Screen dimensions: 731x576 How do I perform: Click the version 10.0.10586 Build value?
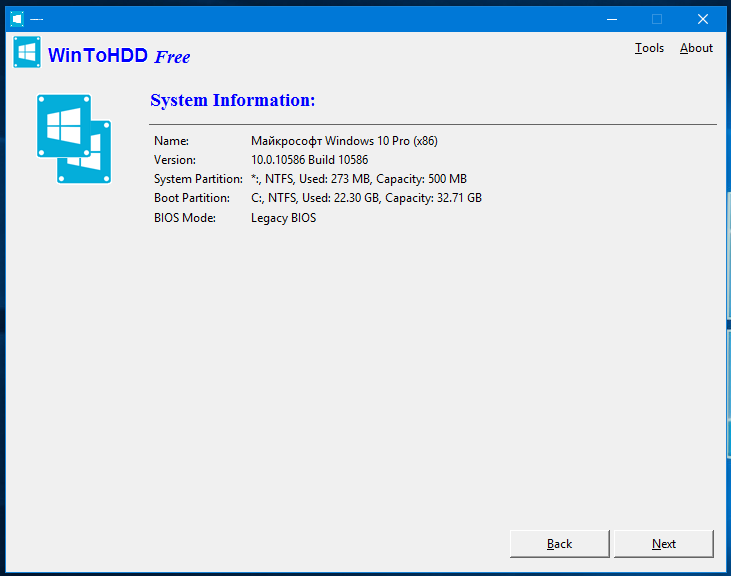pos(310,160)
